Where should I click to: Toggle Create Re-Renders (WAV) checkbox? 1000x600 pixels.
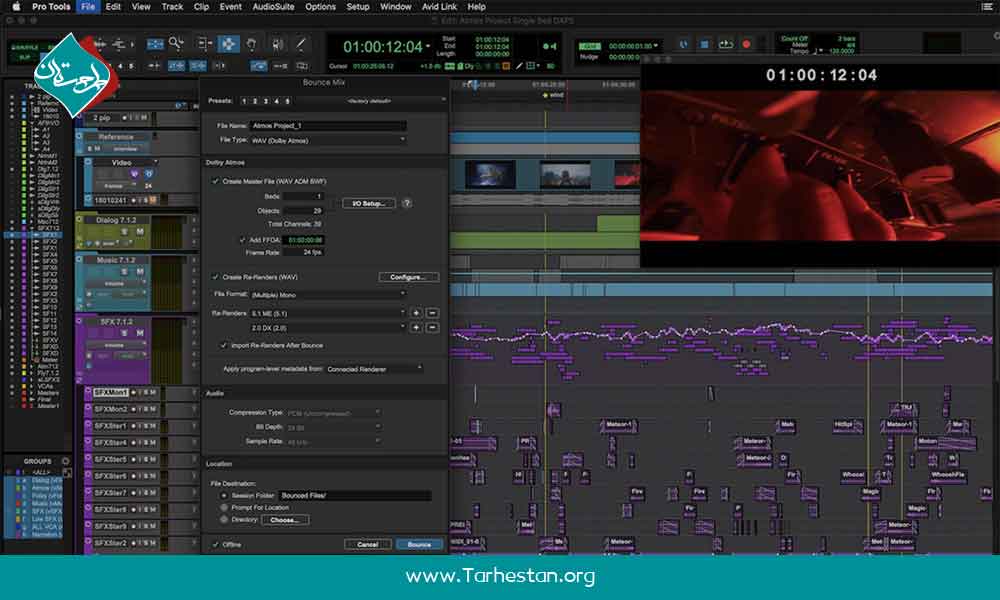216,277
